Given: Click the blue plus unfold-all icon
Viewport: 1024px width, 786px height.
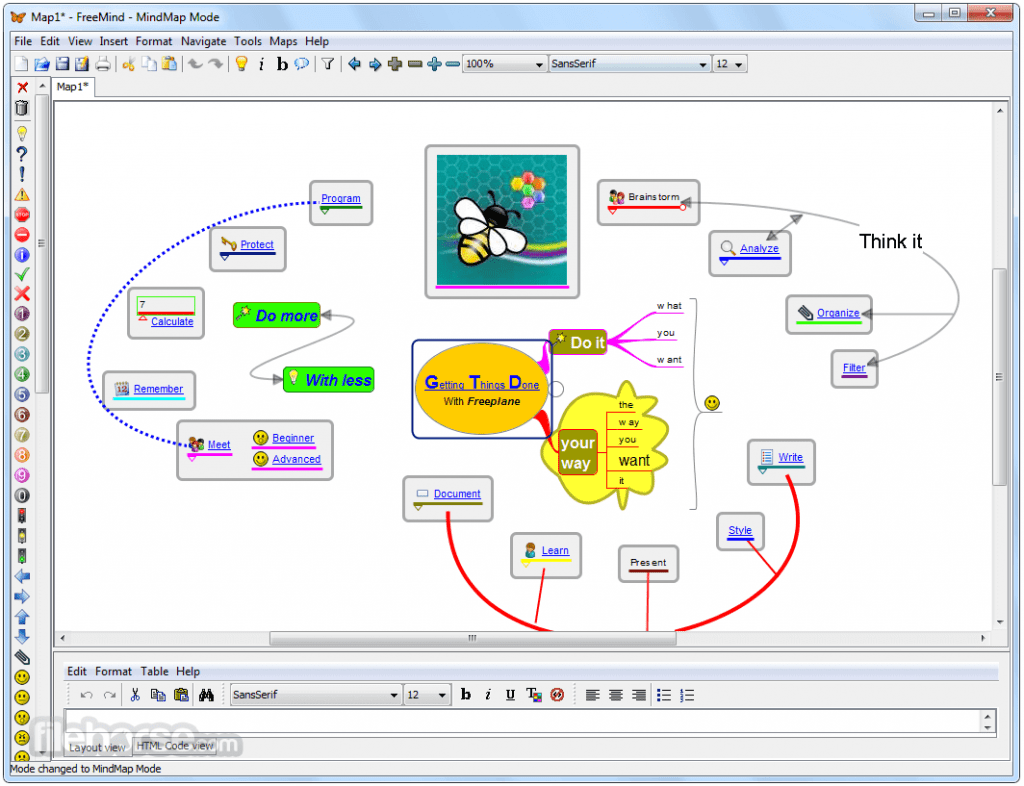Looking at the screenshot, I should [x=434, y=64].
